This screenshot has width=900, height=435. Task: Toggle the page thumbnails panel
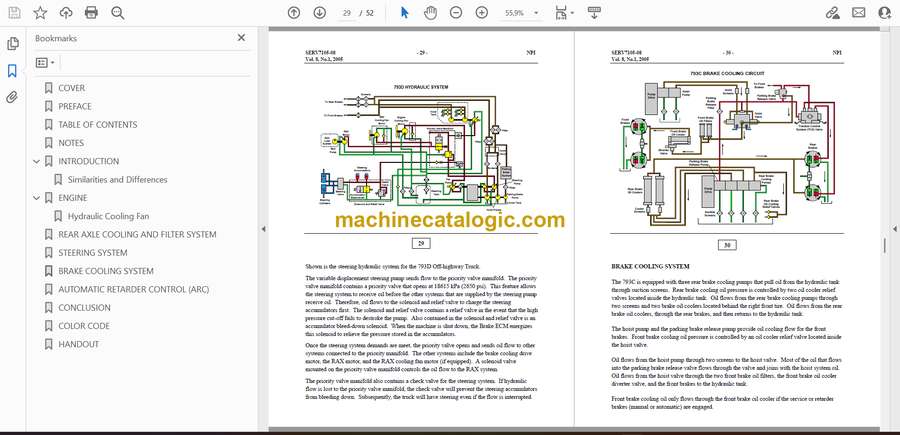click(12, 44)
